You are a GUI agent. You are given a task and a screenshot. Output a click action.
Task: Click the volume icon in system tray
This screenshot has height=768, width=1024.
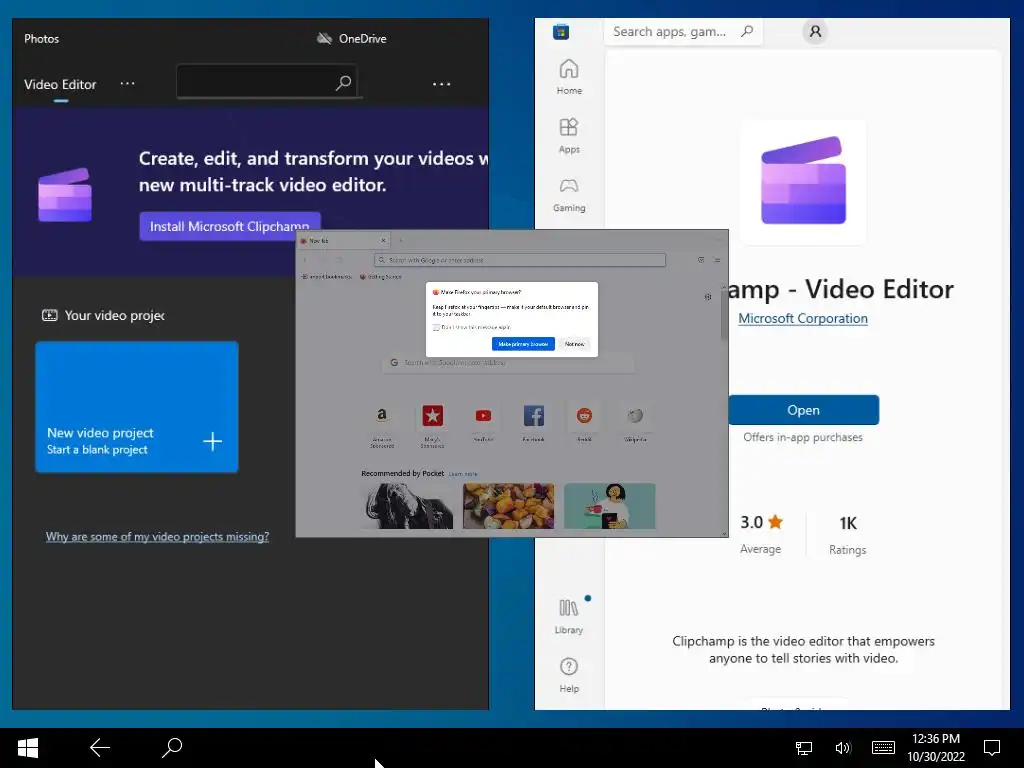pyautogui.click(x=843, y=748)
